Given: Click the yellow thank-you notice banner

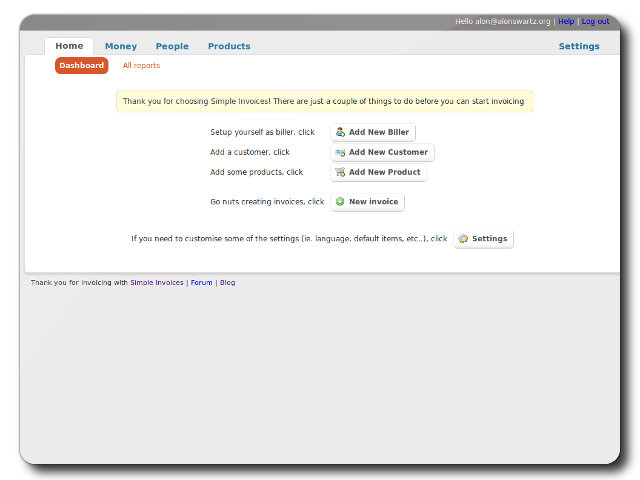Looking at the screenshot, I should tap(324, 101).
